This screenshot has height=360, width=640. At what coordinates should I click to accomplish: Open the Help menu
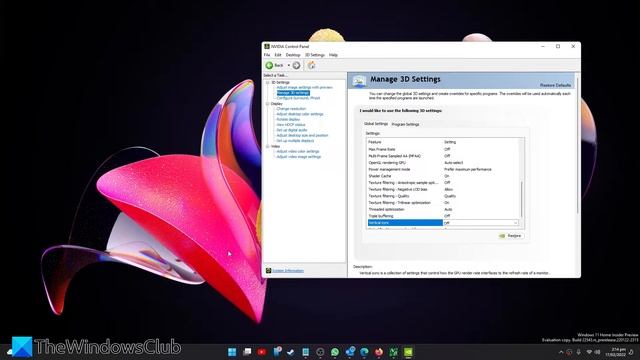coord(333,55)
